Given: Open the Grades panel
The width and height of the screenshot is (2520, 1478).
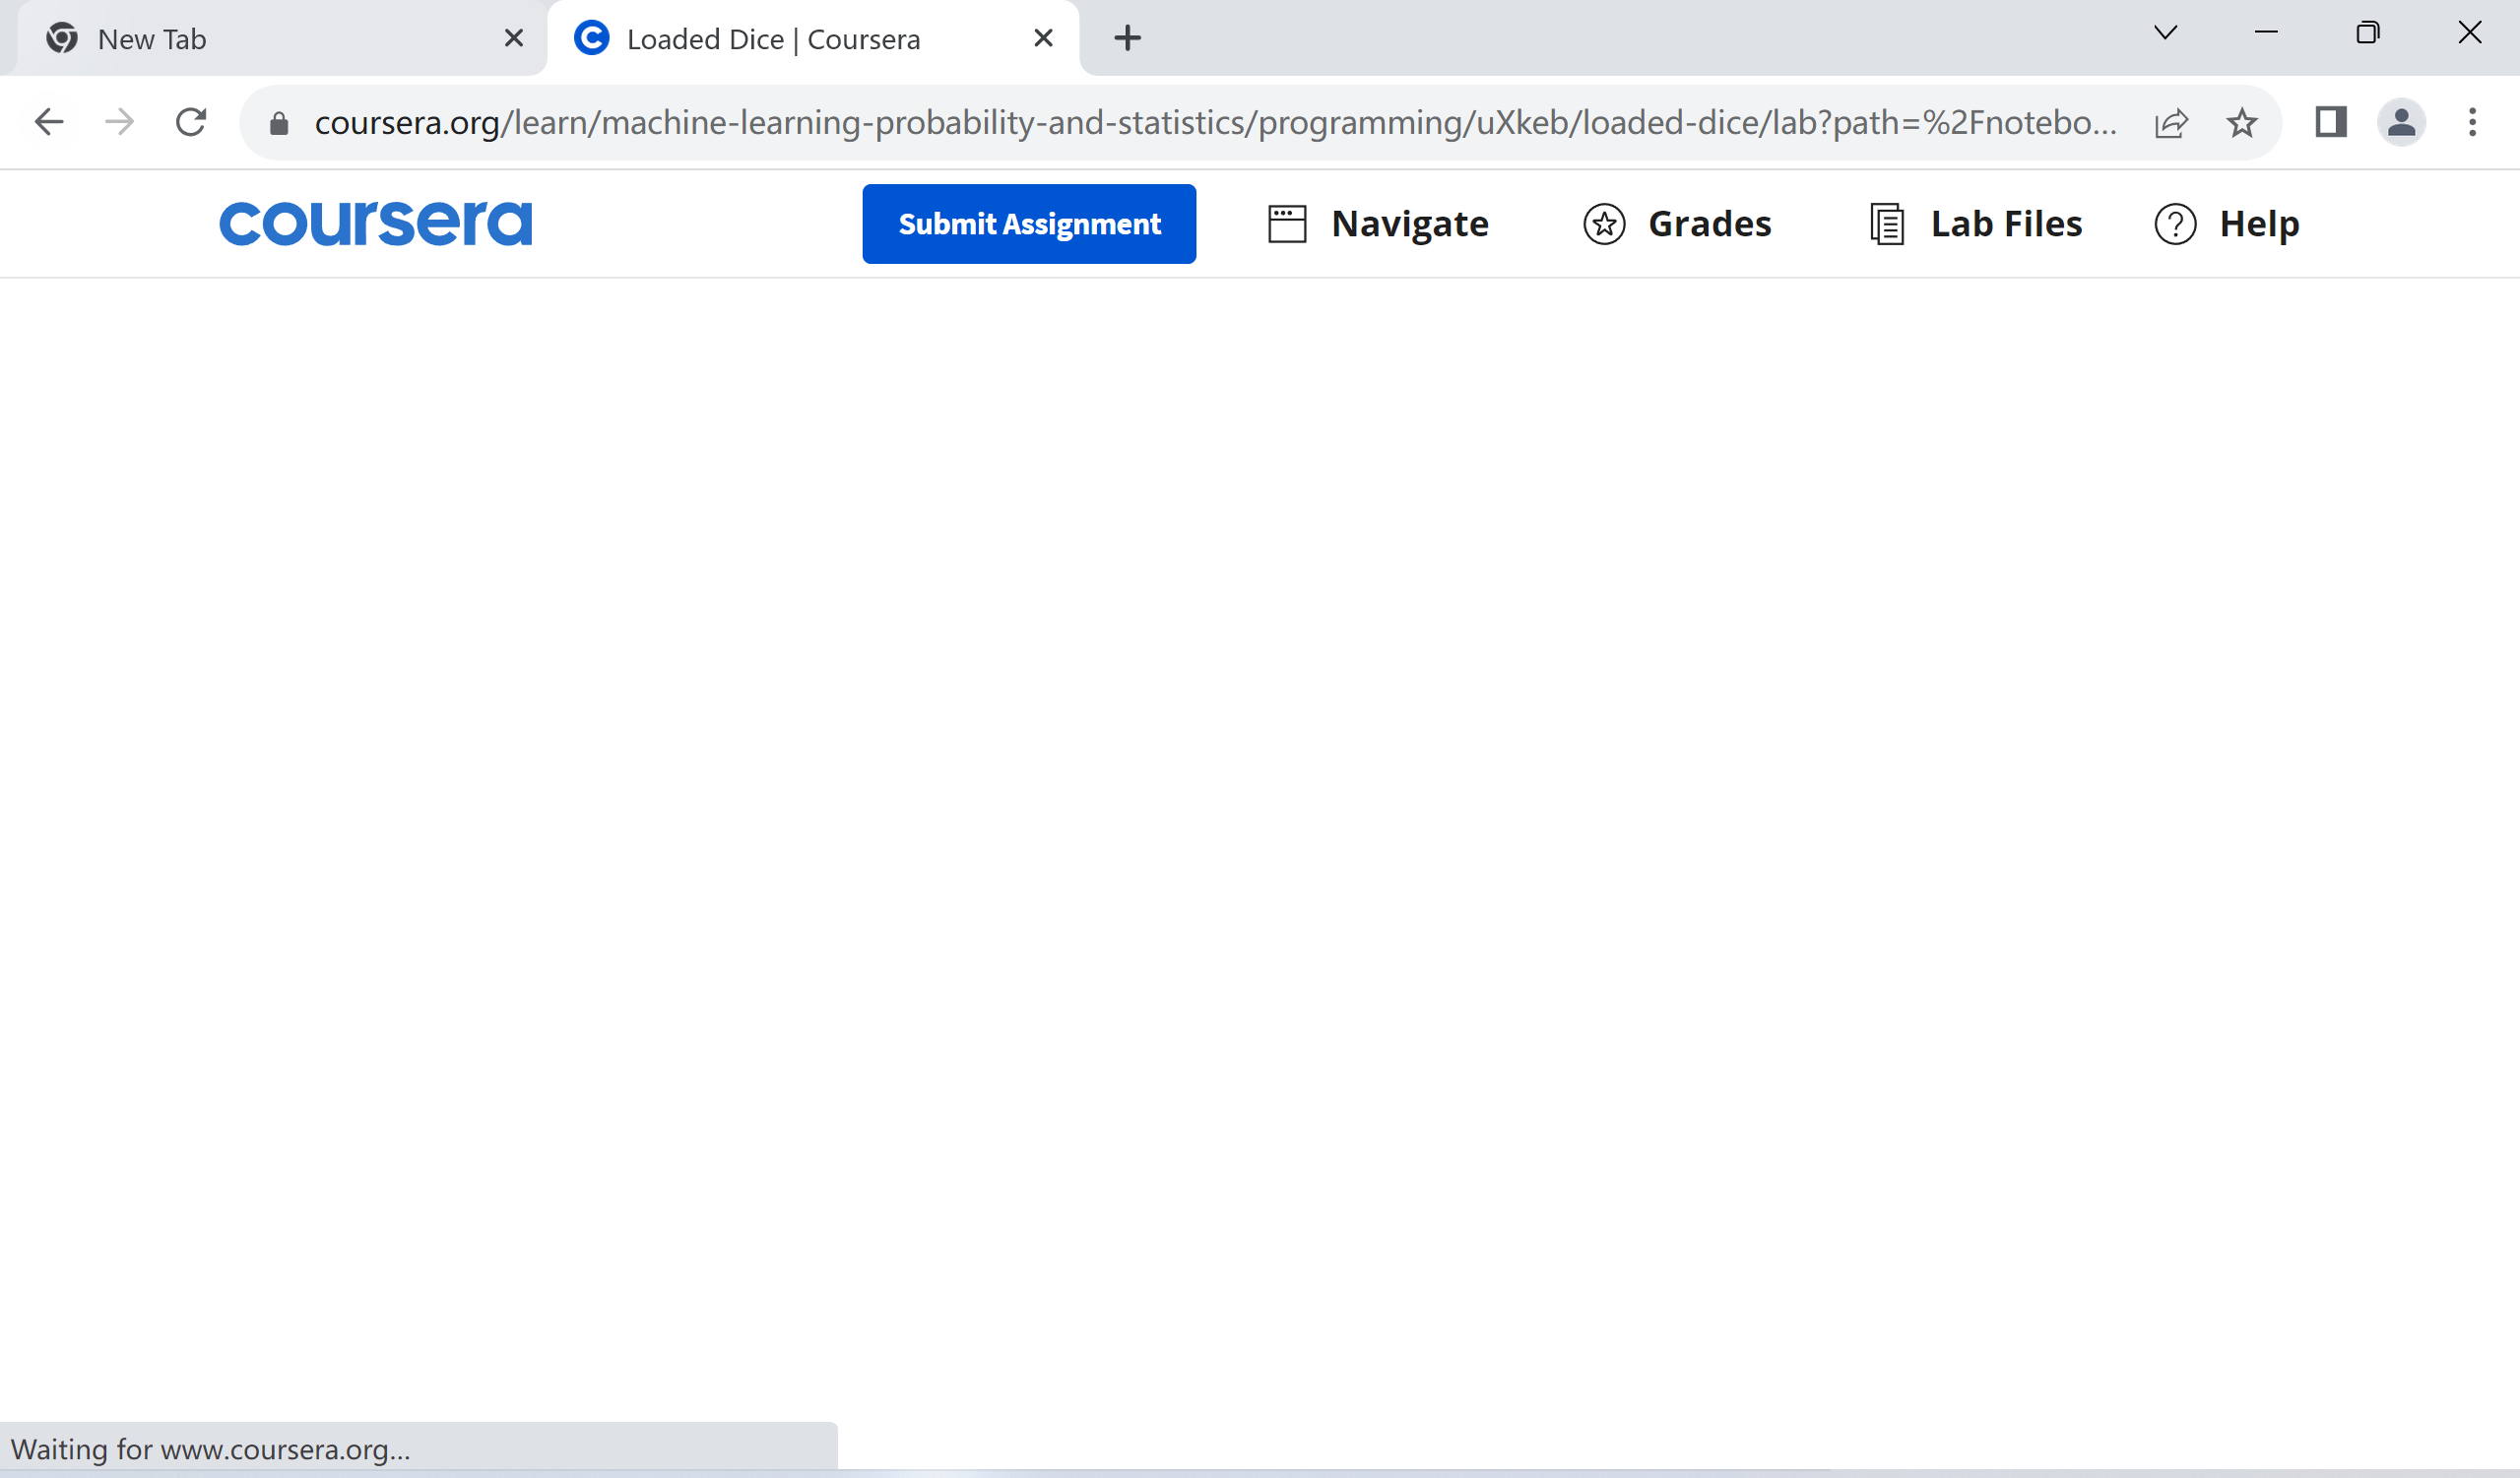Looking at the screenshot, I should point(1708,223).
